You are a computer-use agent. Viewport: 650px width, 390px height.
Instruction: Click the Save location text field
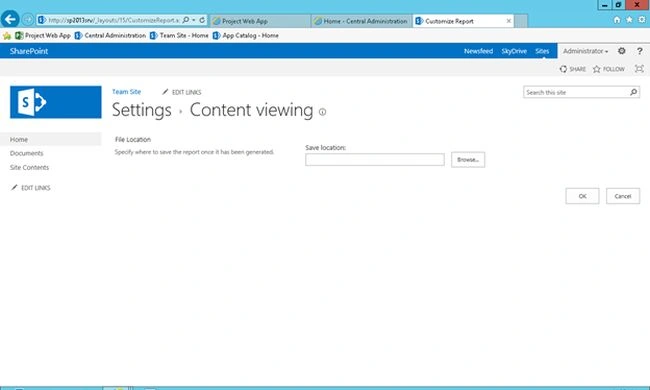(x=375, y=160)
